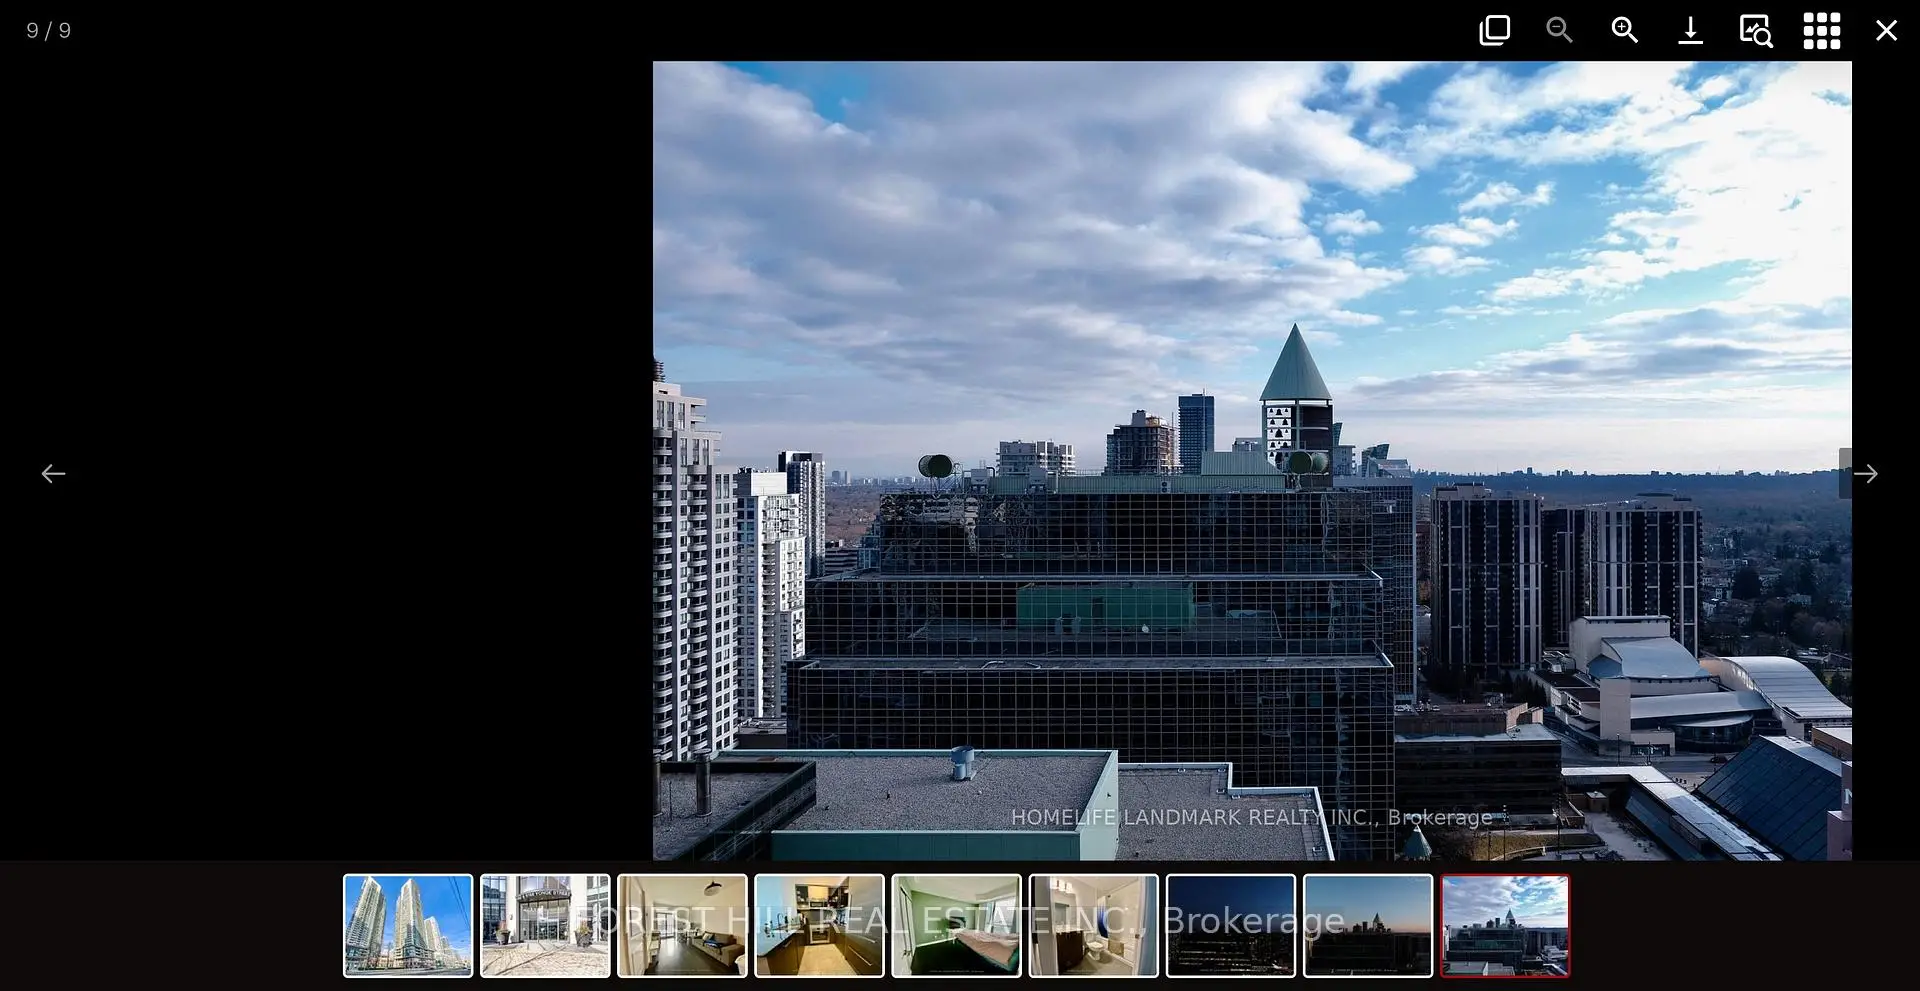Open the living room thumbnail
The height and width of the screenshot is (991, 1920).
coord(682,925)
